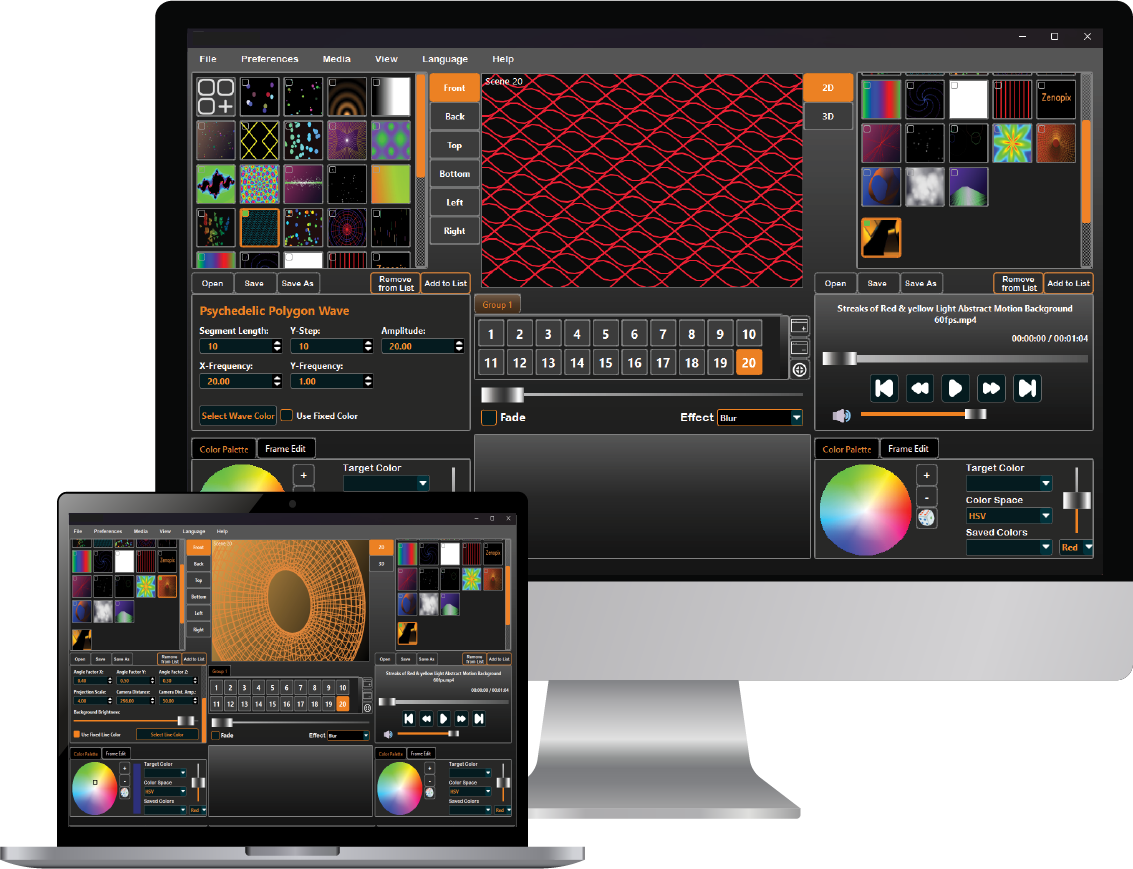The image size is (1133, 869).
Task: Click fast-forward in the monitor's media player
Action: [x=991, y=389]
